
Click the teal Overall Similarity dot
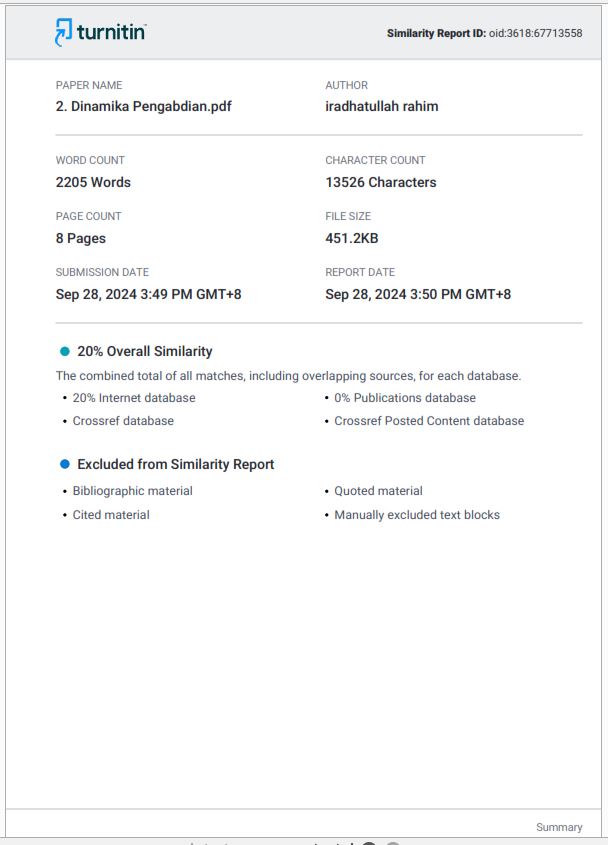pos(65,351)
